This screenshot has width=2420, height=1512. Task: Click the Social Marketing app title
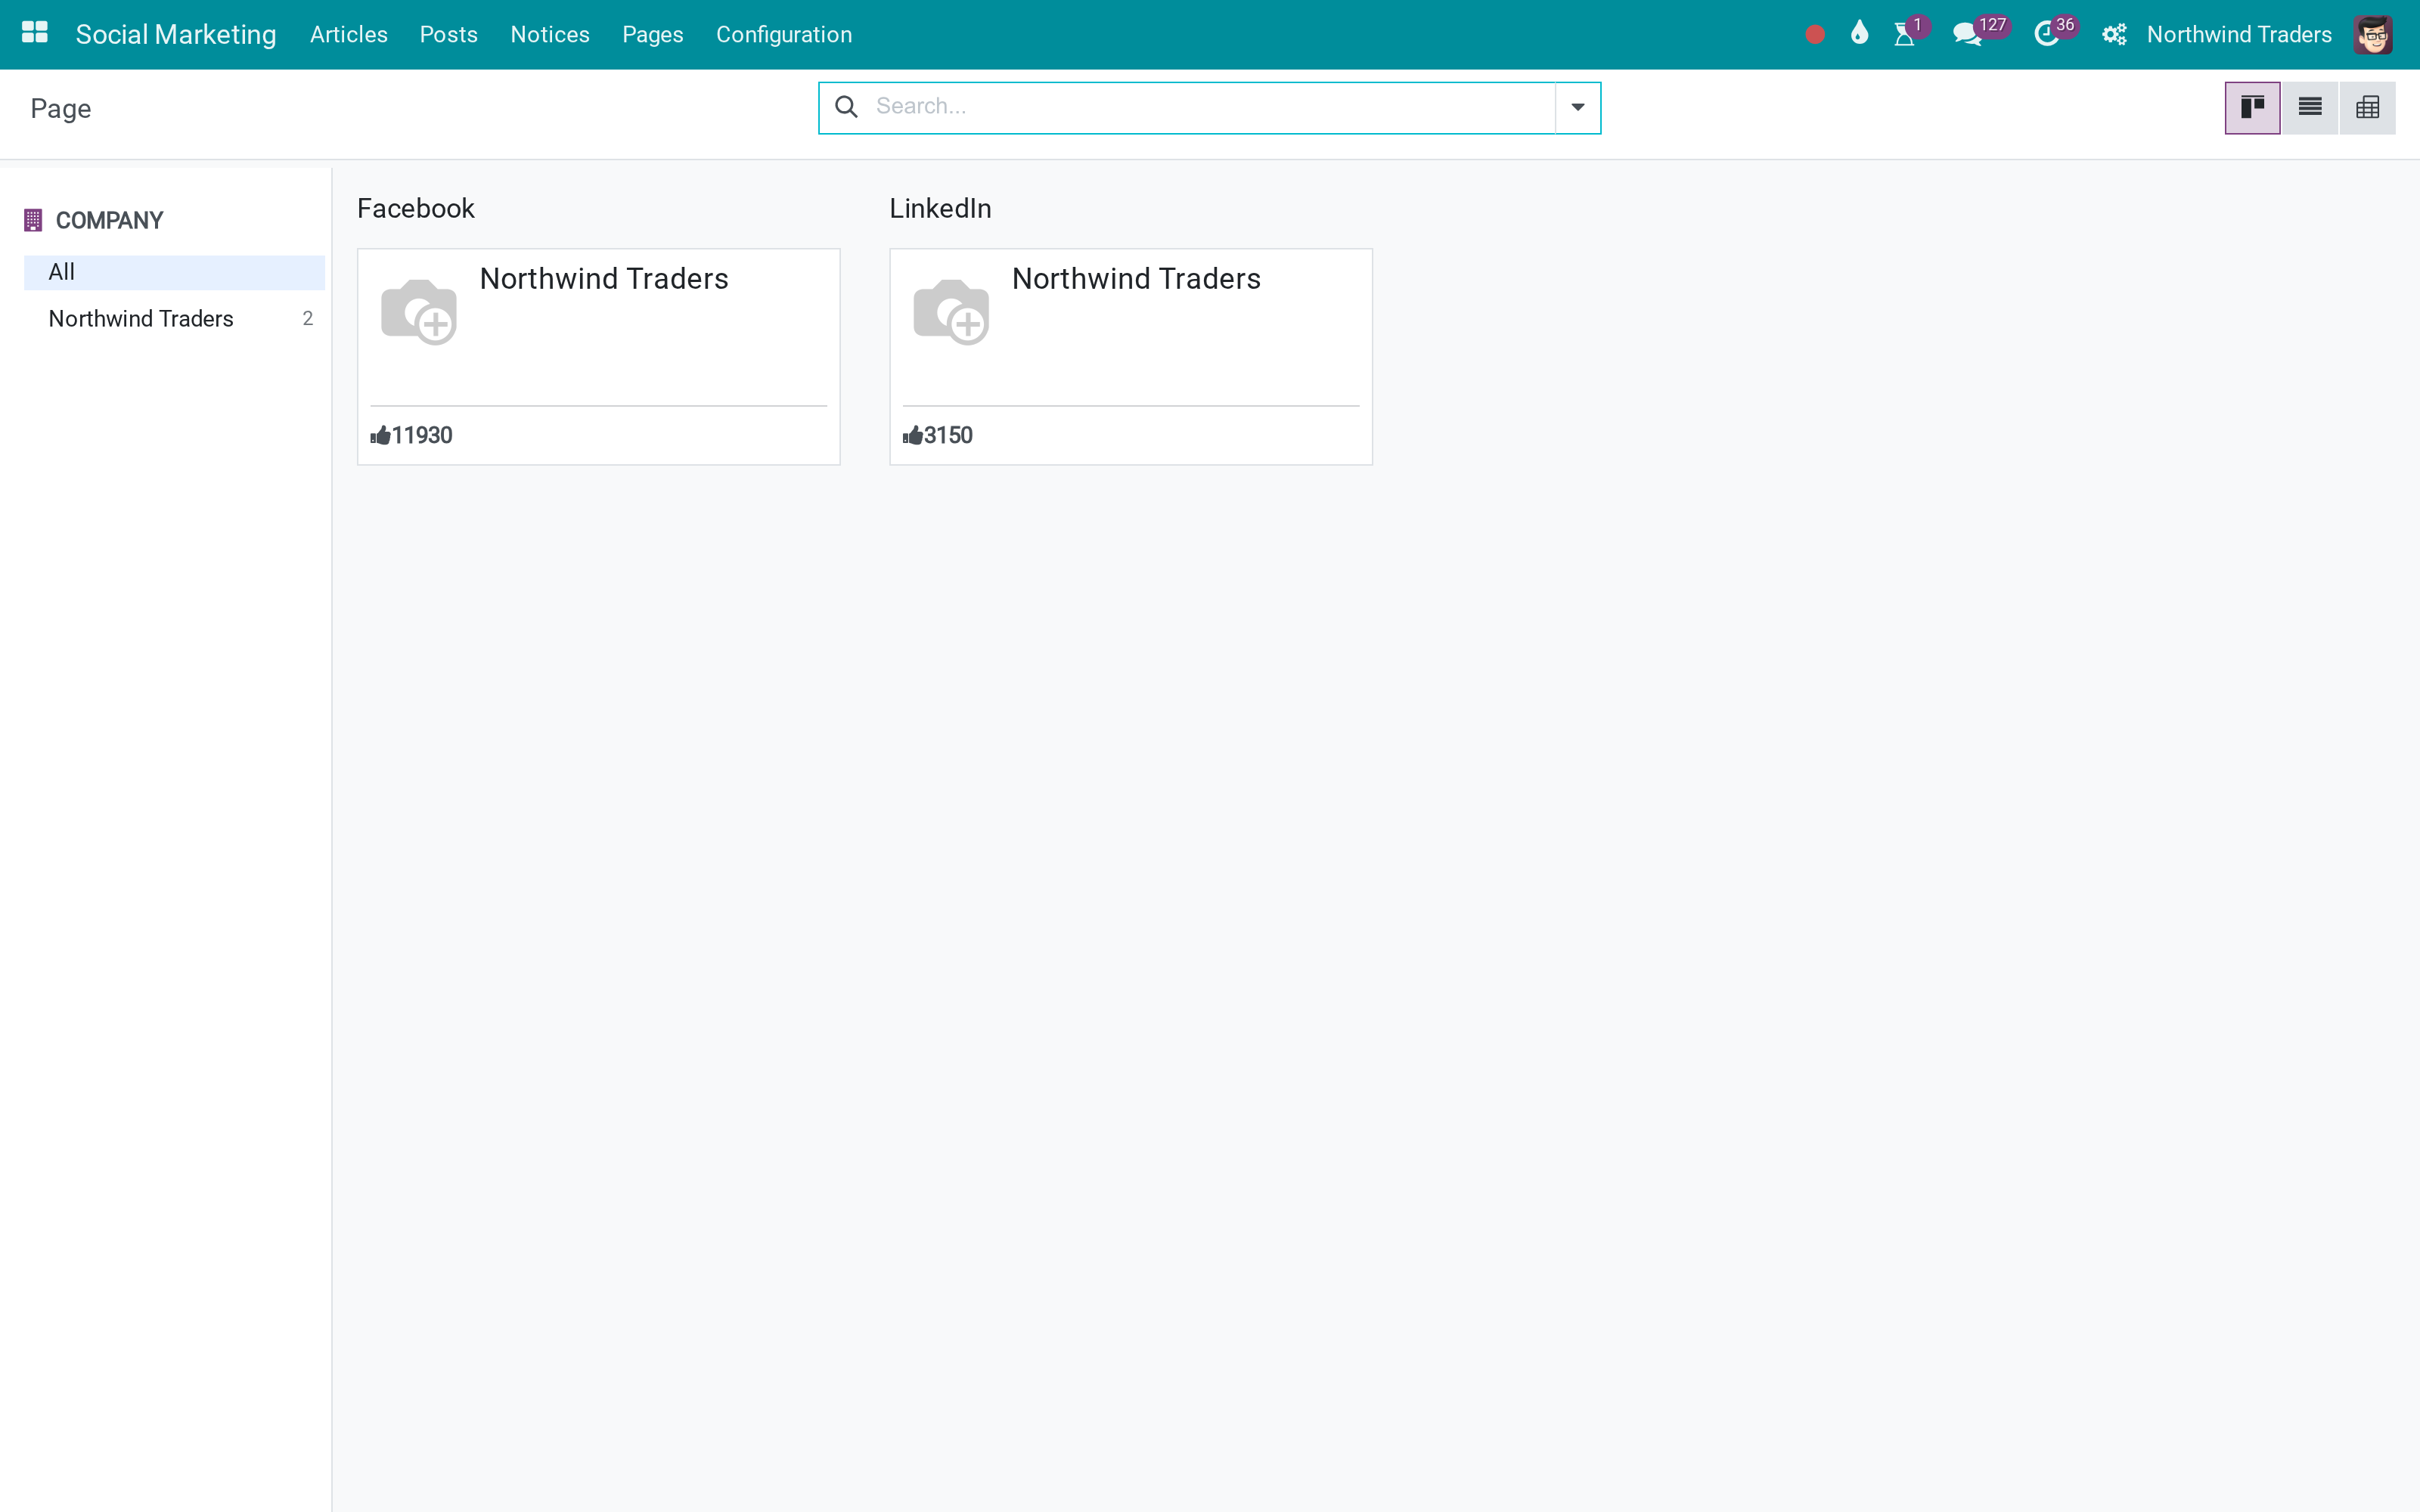point(176,35)
